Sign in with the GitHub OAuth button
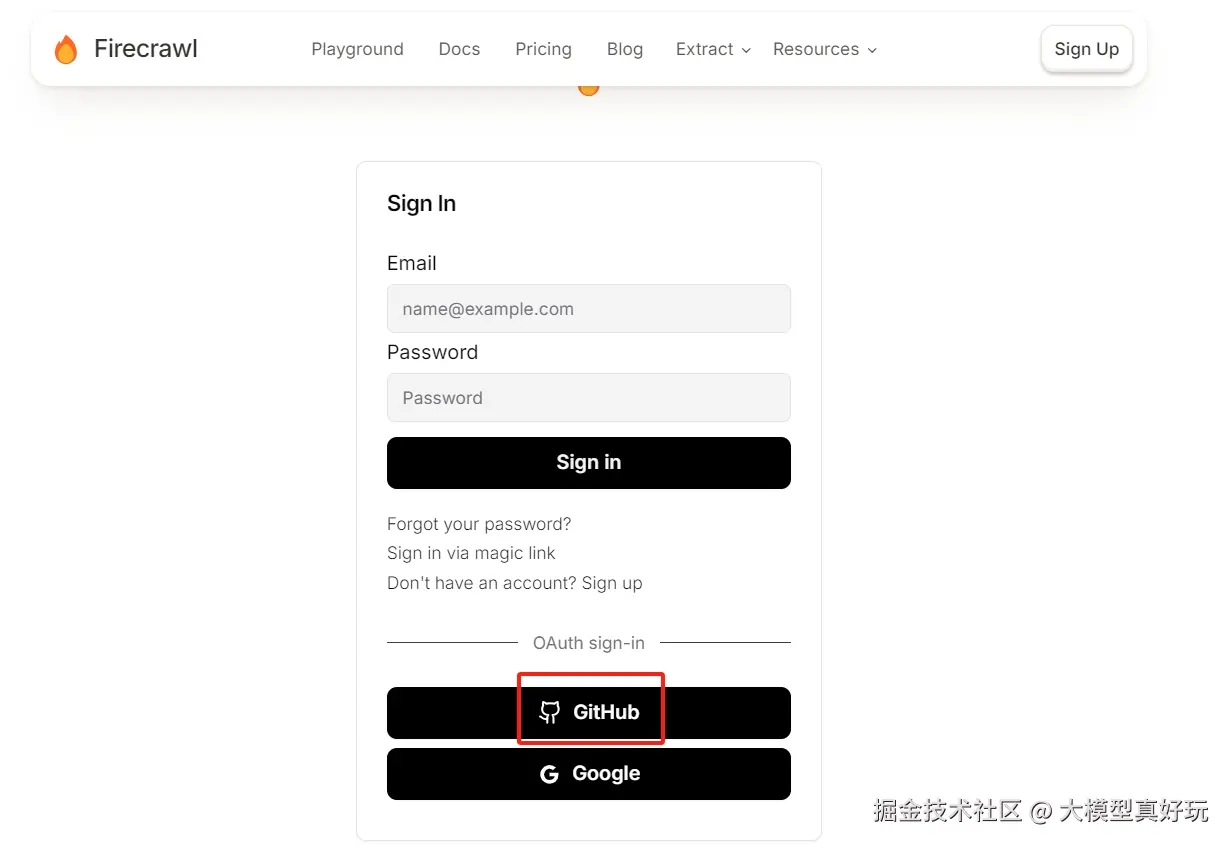This screenshot has height=848, width=1232. coord(589,713)
